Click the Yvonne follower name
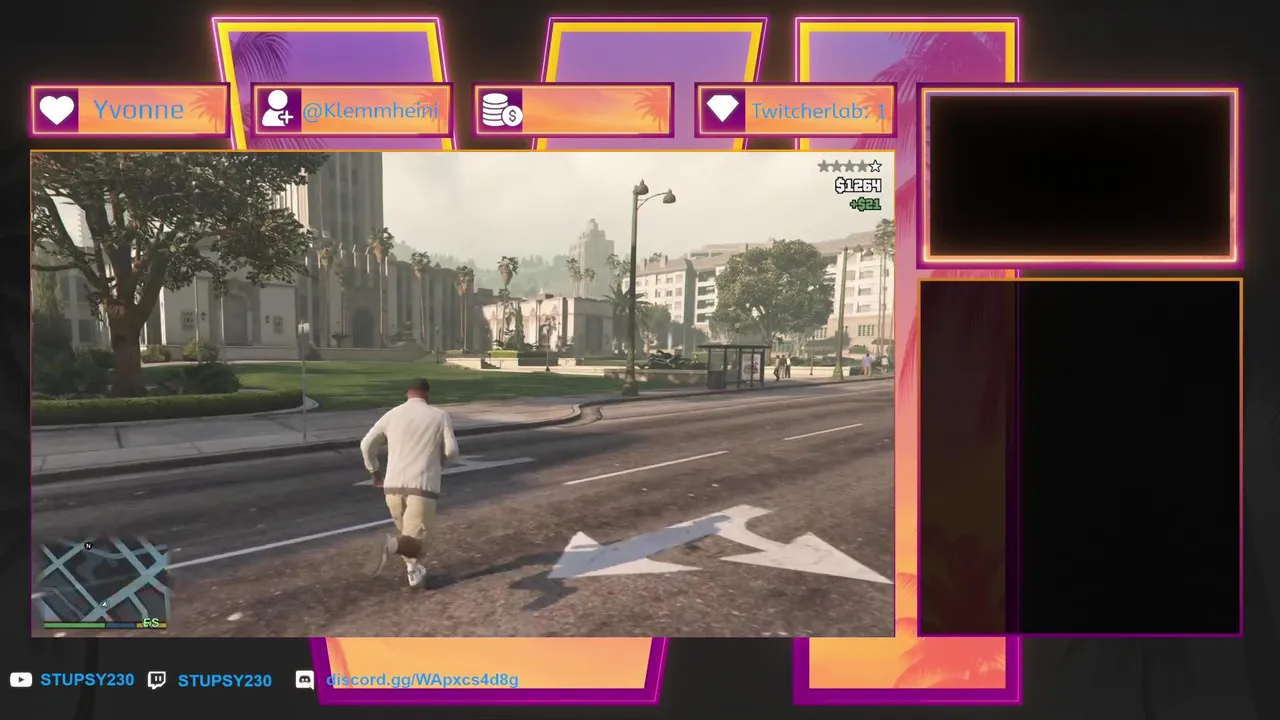 pyautogui.click(x=138, y=110)
